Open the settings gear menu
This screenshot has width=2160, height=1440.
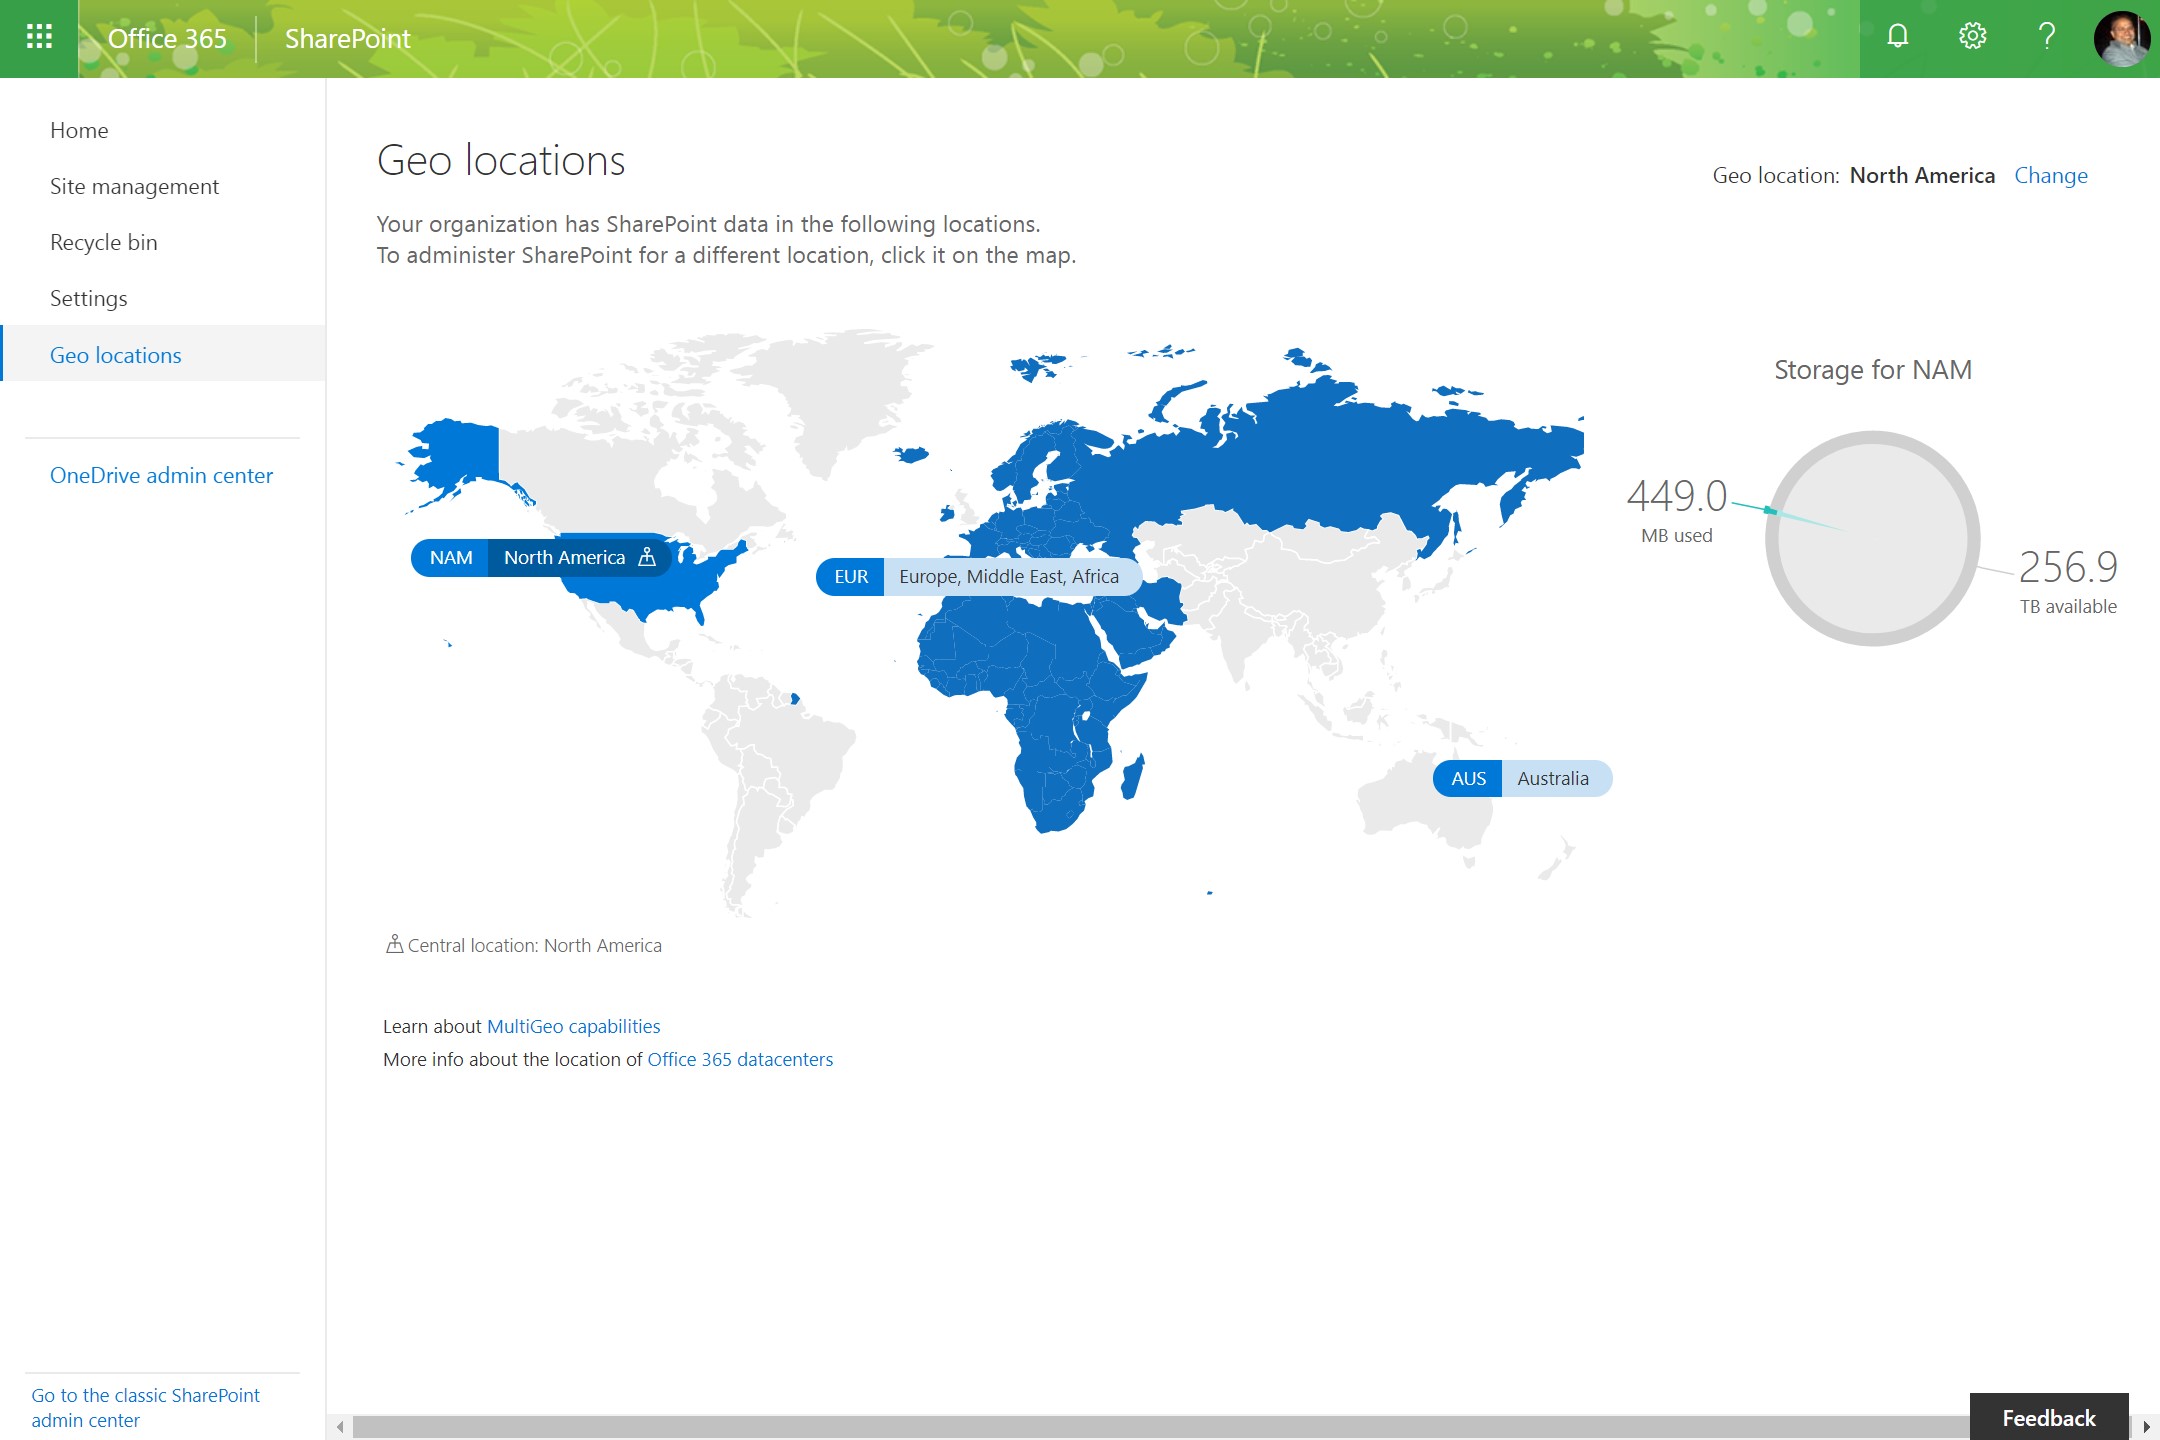click(1972, 37)
